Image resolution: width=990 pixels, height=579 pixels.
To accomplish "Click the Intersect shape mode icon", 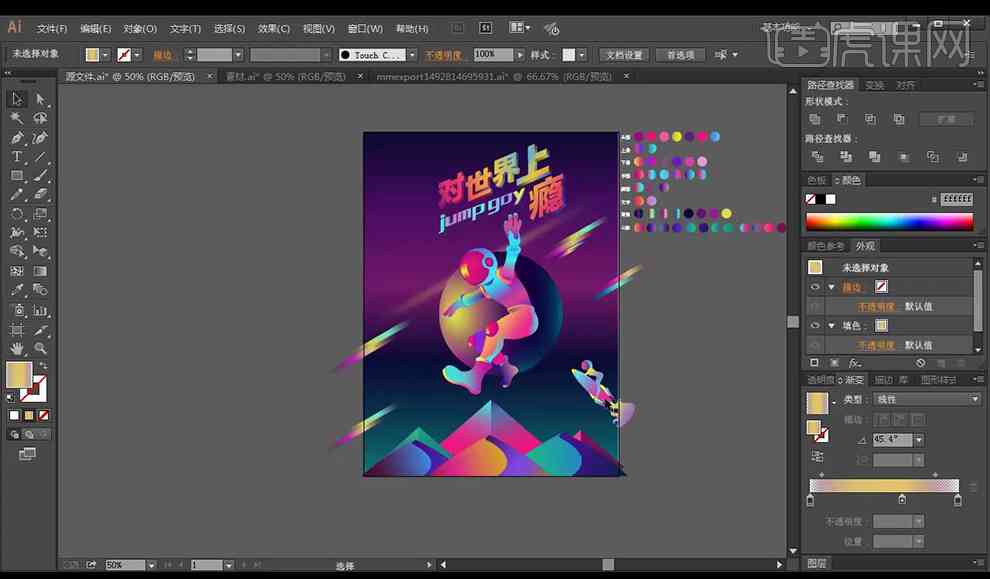I will tap(871, 119).
